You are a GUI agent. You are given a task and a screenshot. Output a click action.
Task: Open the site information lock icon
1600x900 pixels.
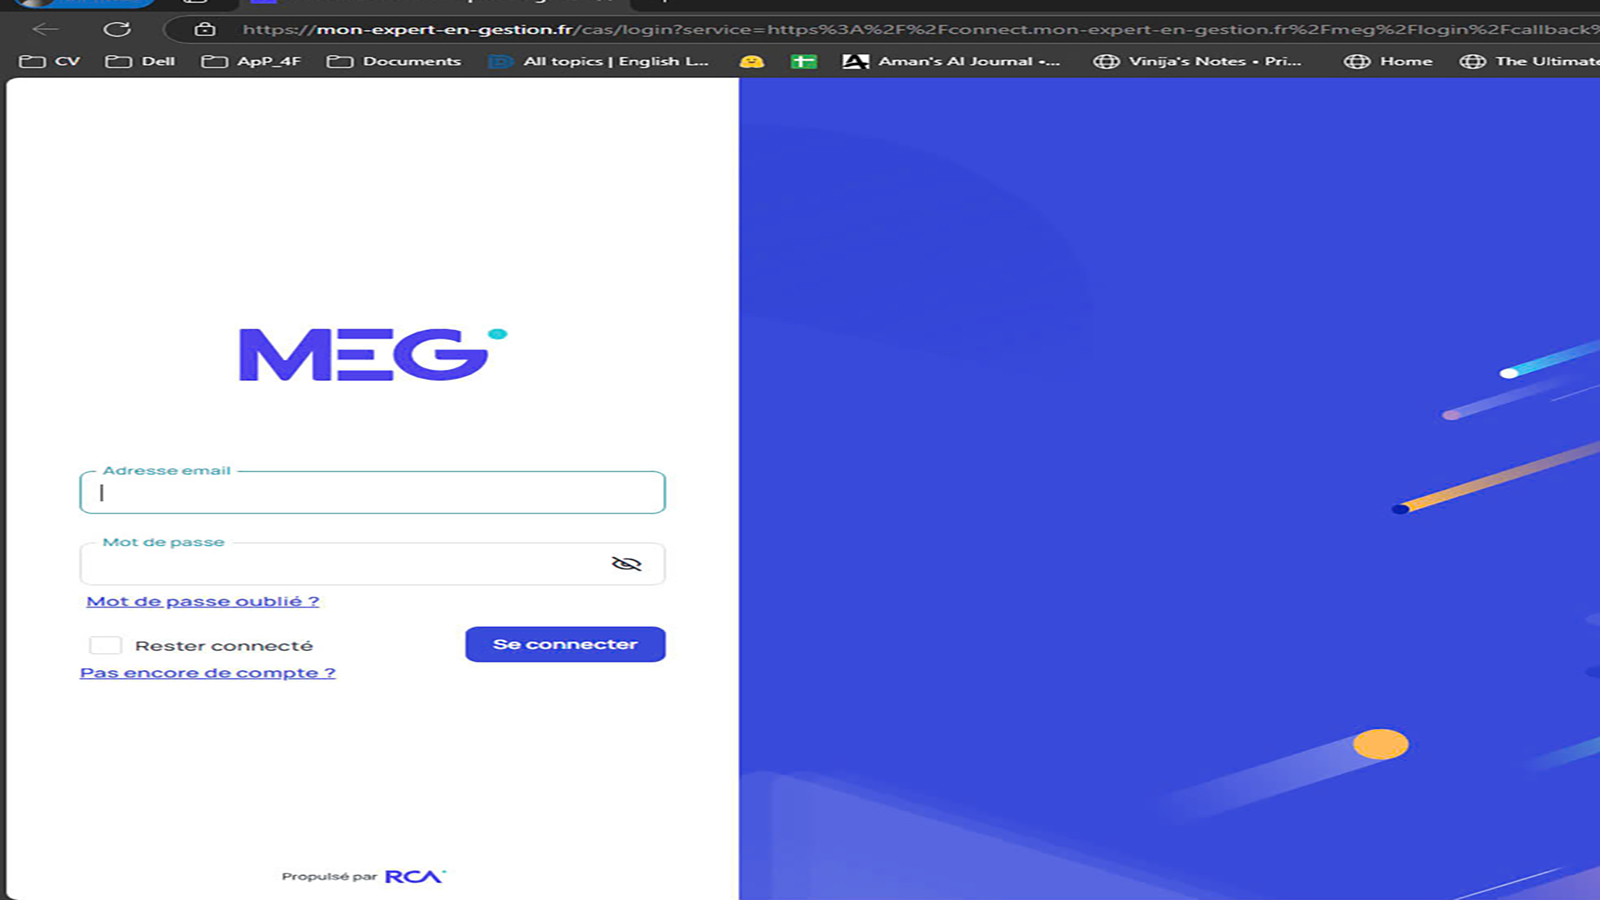tap(205, 29)
